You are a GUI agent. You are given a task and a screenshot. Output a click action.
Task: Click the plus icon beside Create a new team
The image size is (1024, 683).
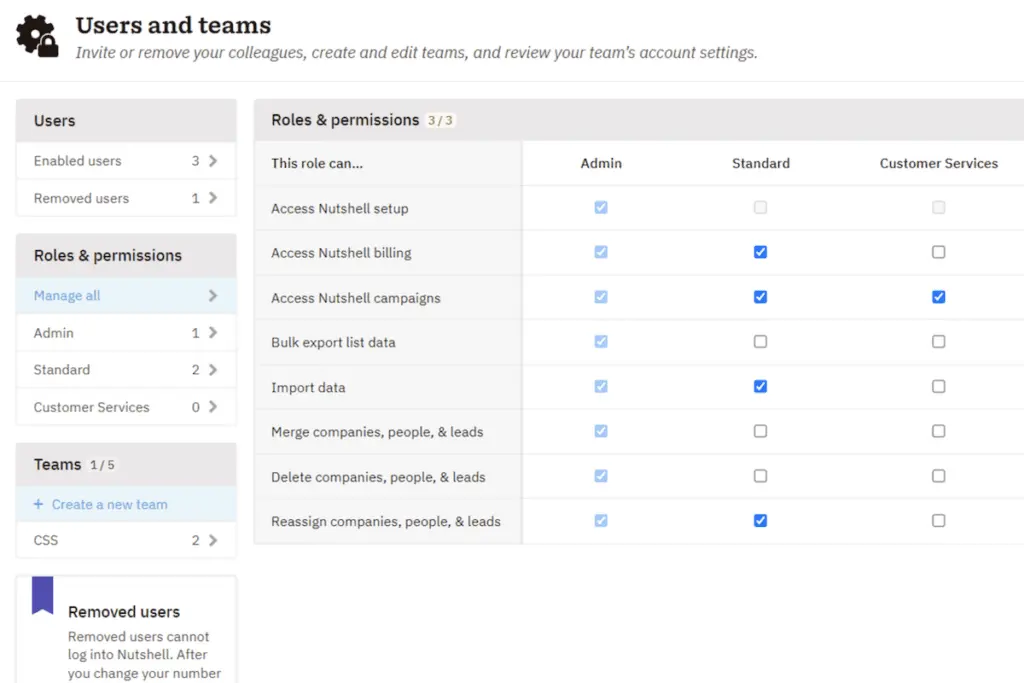[x=38, y=504]
